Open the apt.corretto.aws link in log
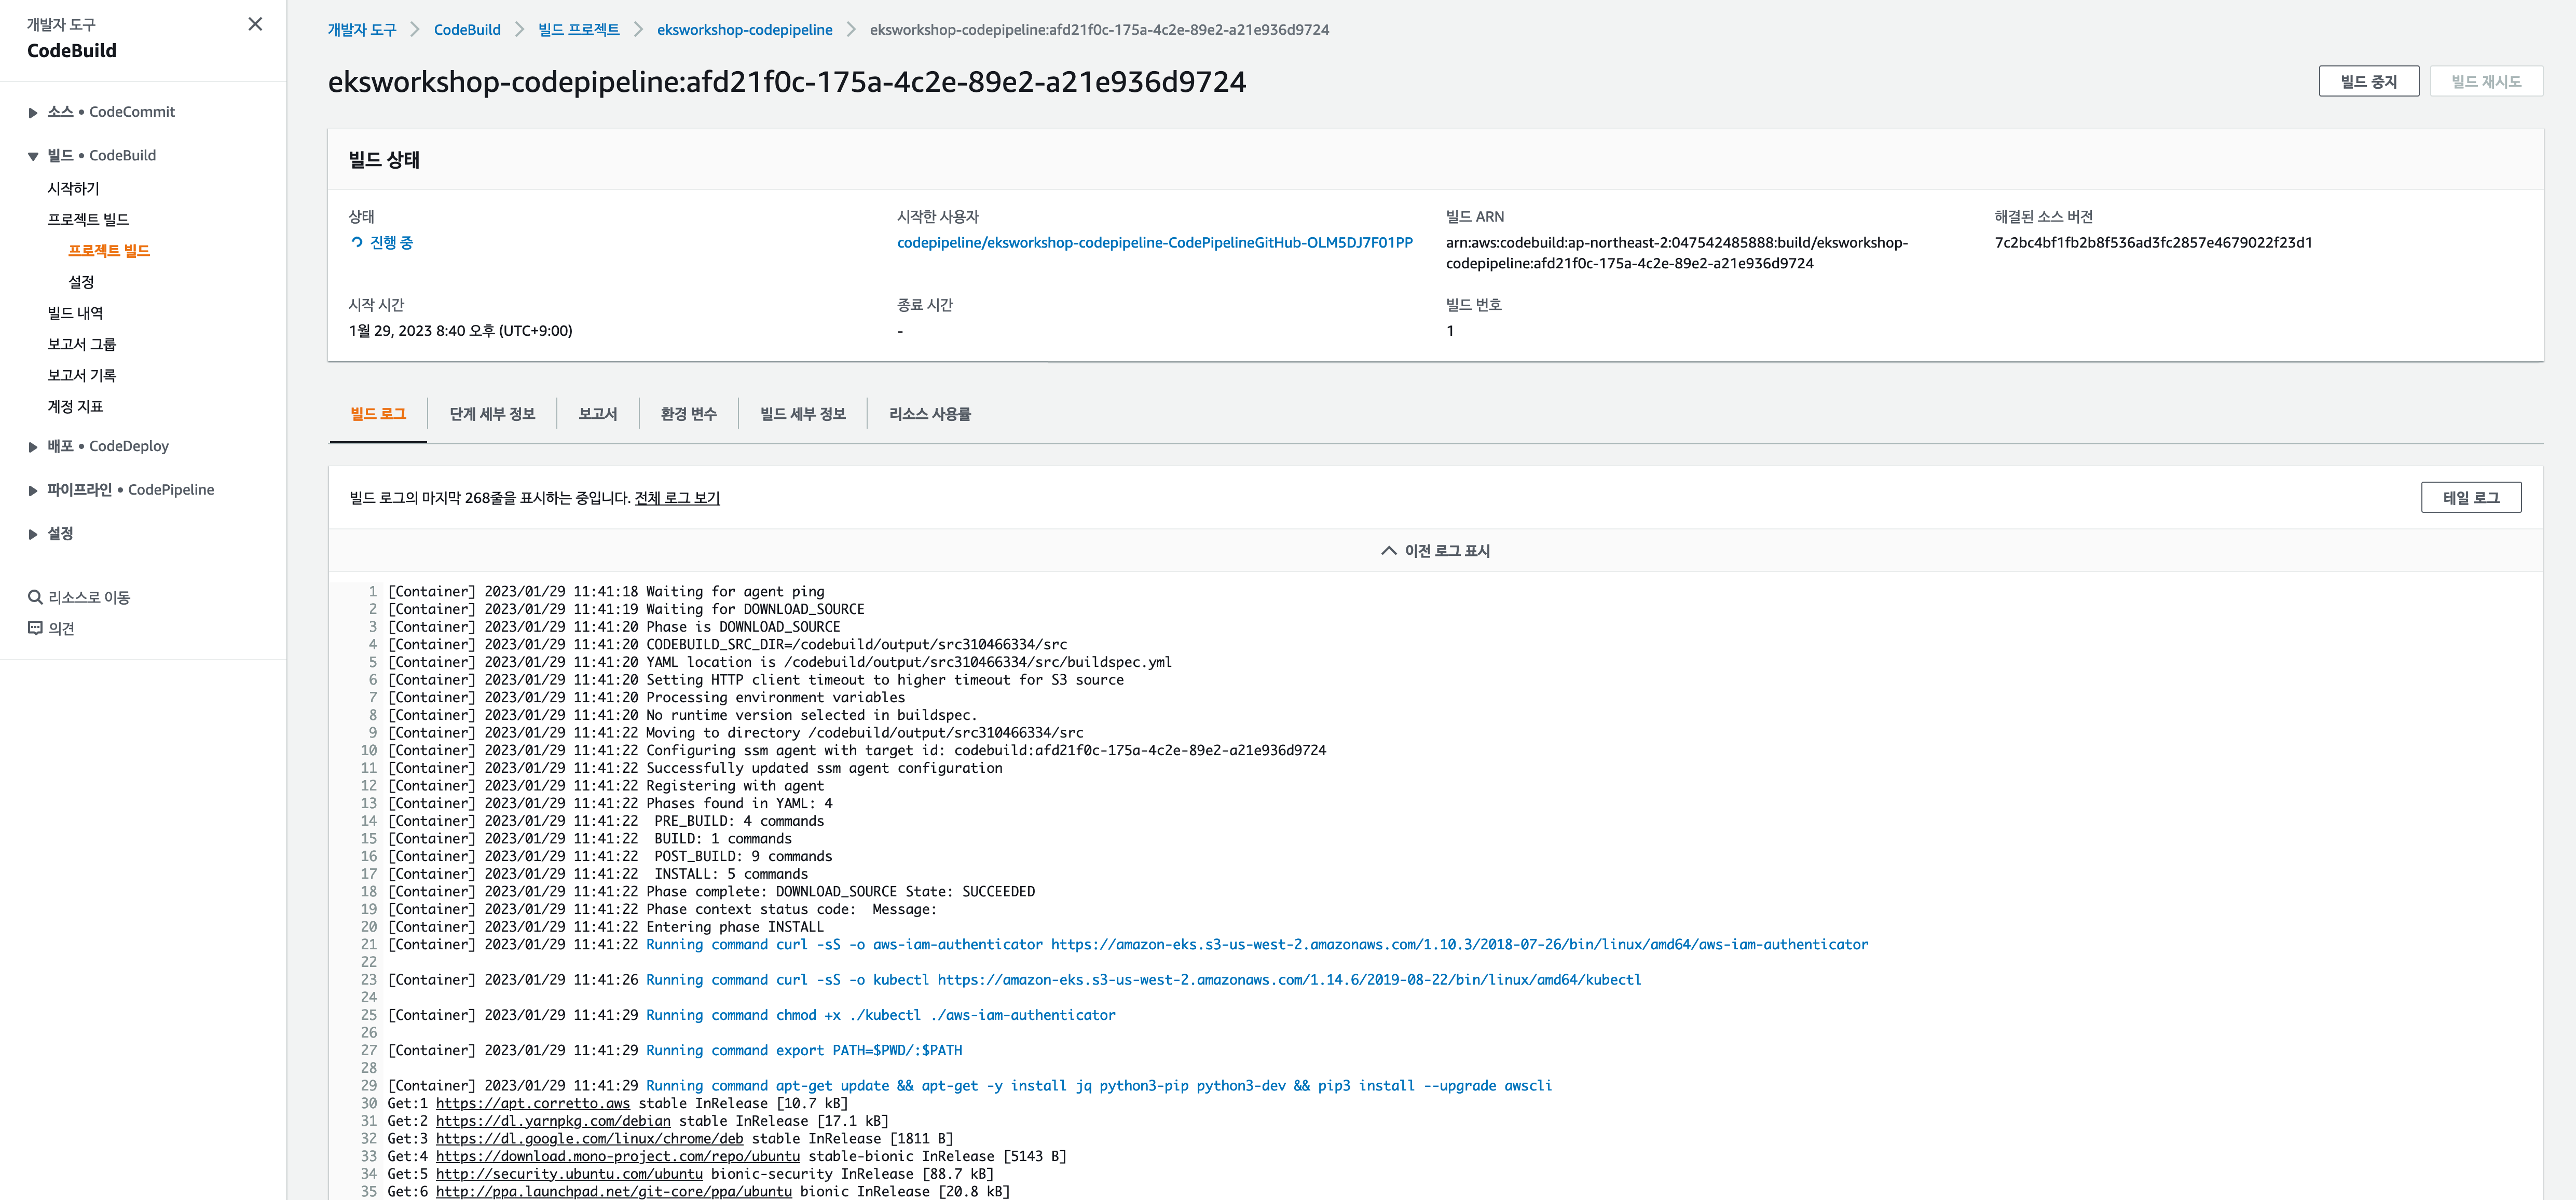The width and height of the screenshot is (2576, 1200). click(533, 1103)
